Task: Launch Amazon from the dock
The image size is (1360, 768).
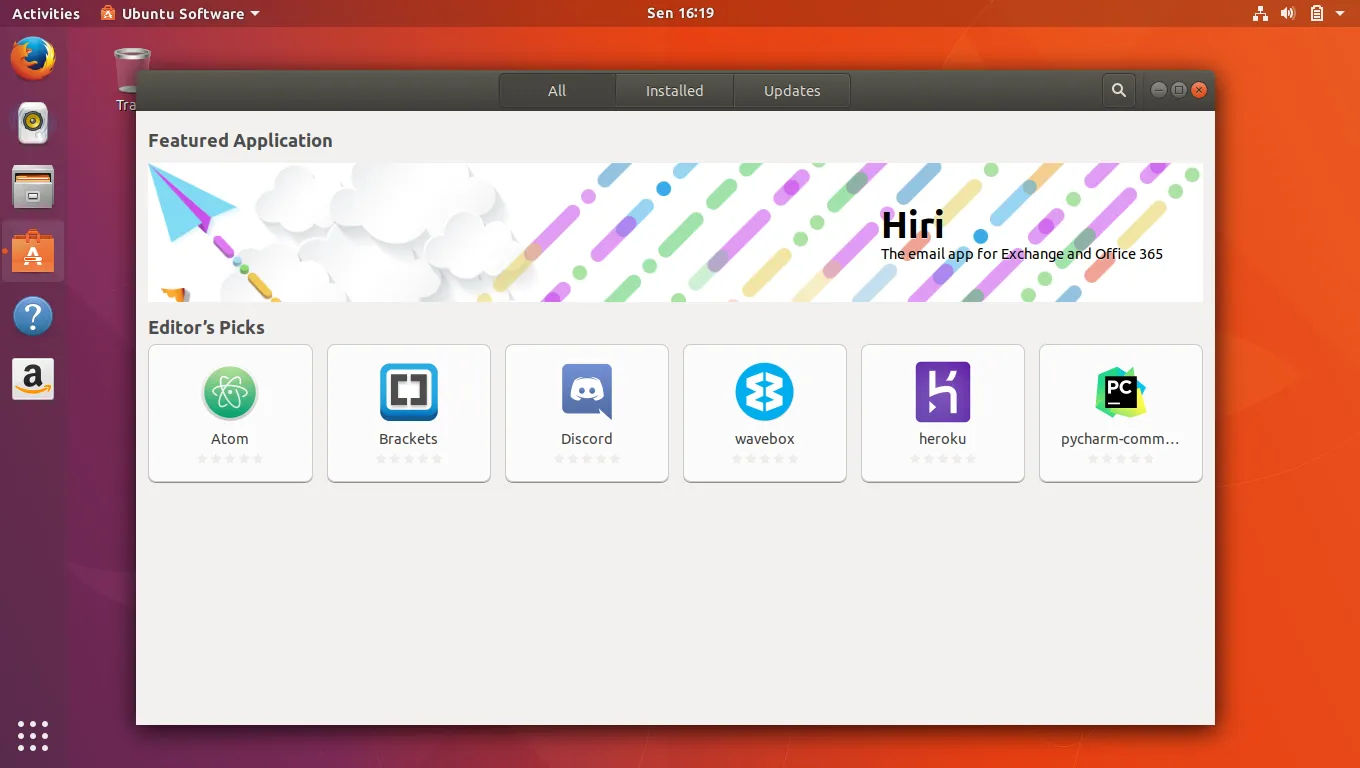Action: tap(33, 380)
